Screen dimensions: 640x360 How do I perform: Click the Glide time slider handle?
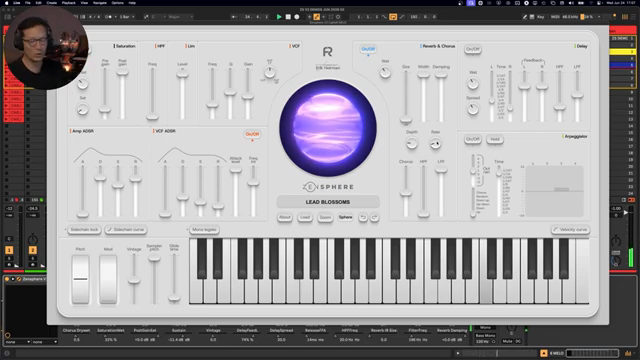point(174,298)
